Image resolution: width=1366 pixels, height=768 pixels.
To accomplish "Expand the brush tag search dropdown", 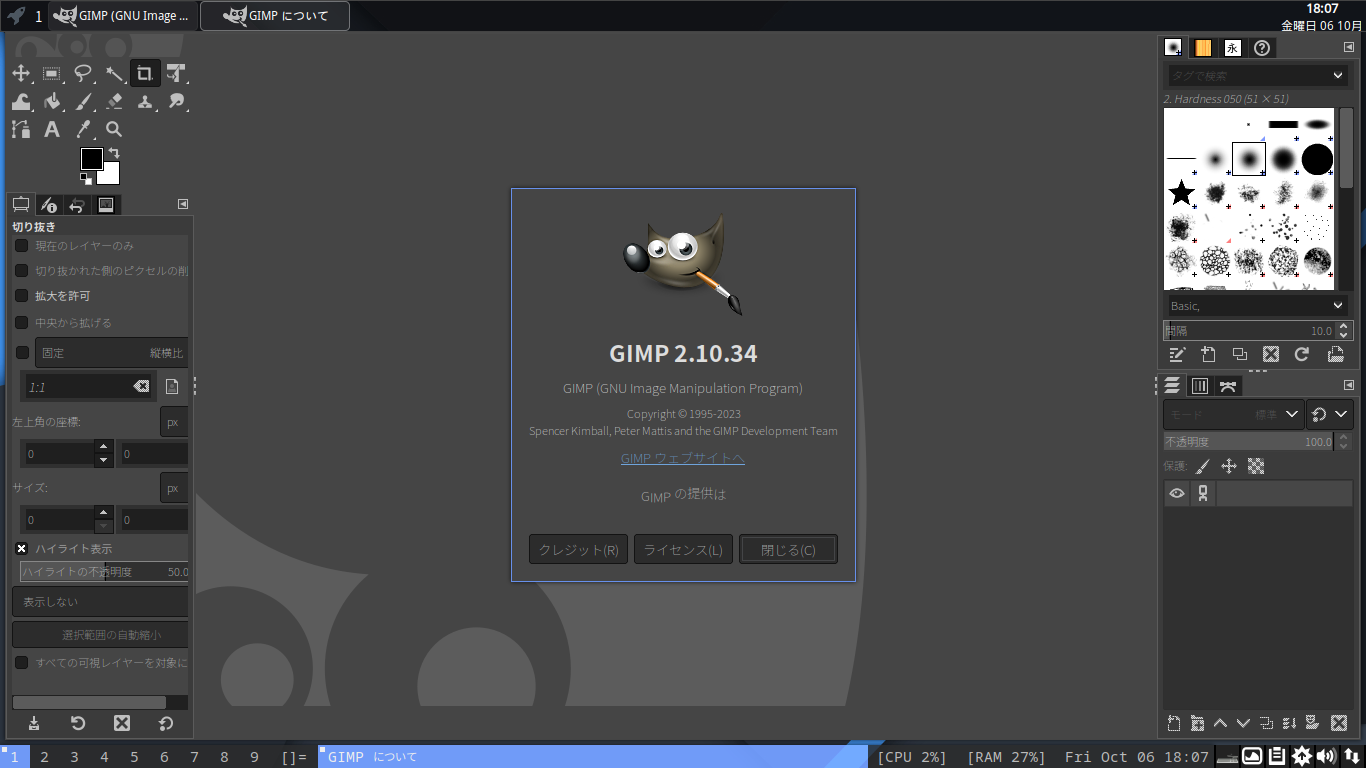I will coord(1338,76).
